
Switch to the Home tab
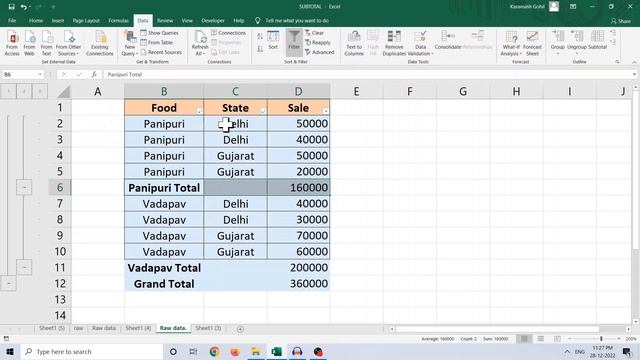point(36,20)
